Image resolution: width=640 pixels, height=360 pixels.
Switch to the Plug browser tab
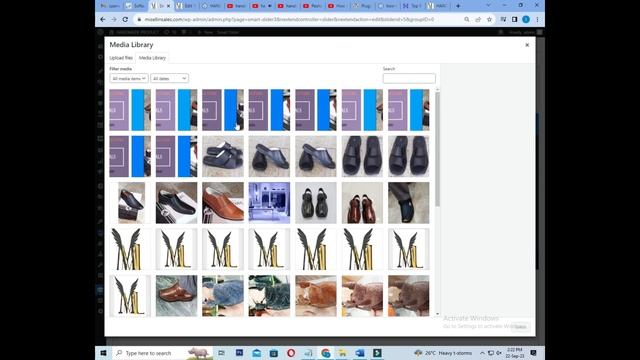tap(362, 6)
